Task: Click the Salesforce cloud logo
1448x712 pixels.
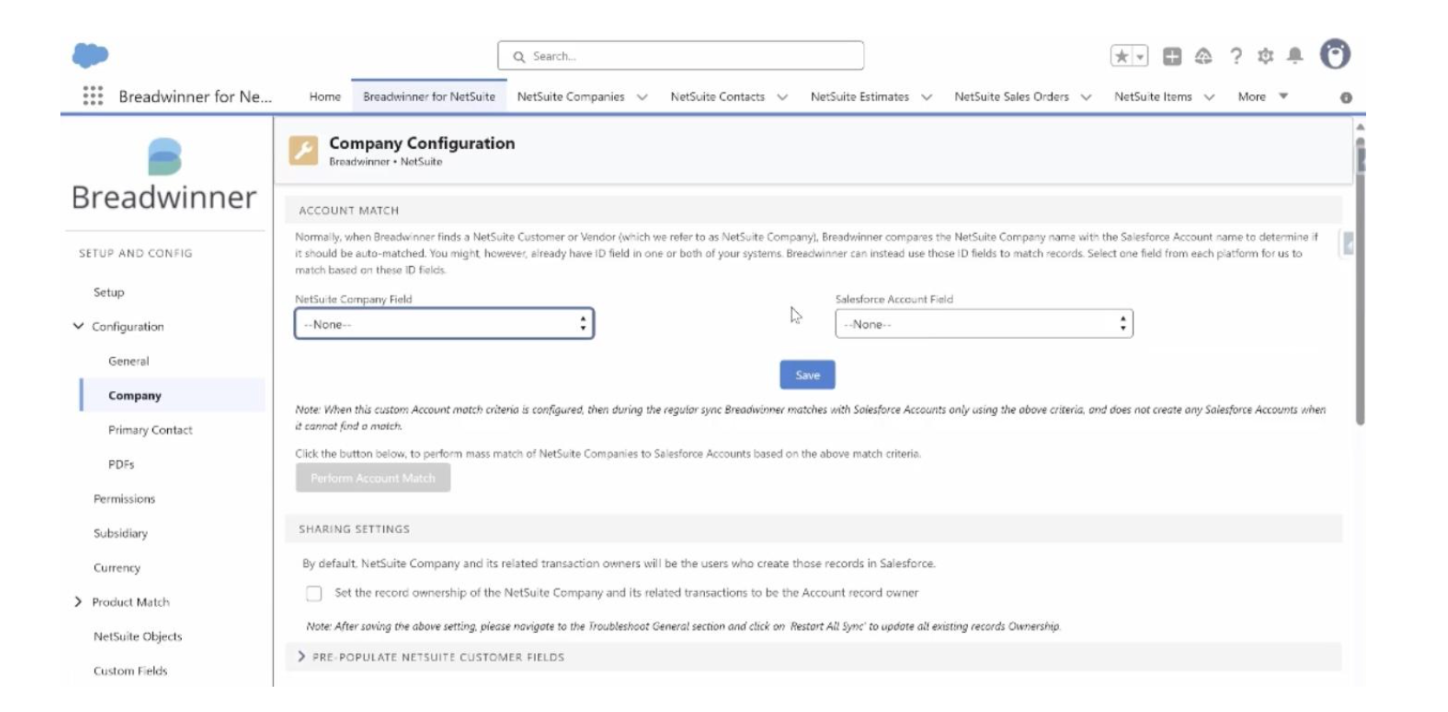Action: [x=90, y=56]
